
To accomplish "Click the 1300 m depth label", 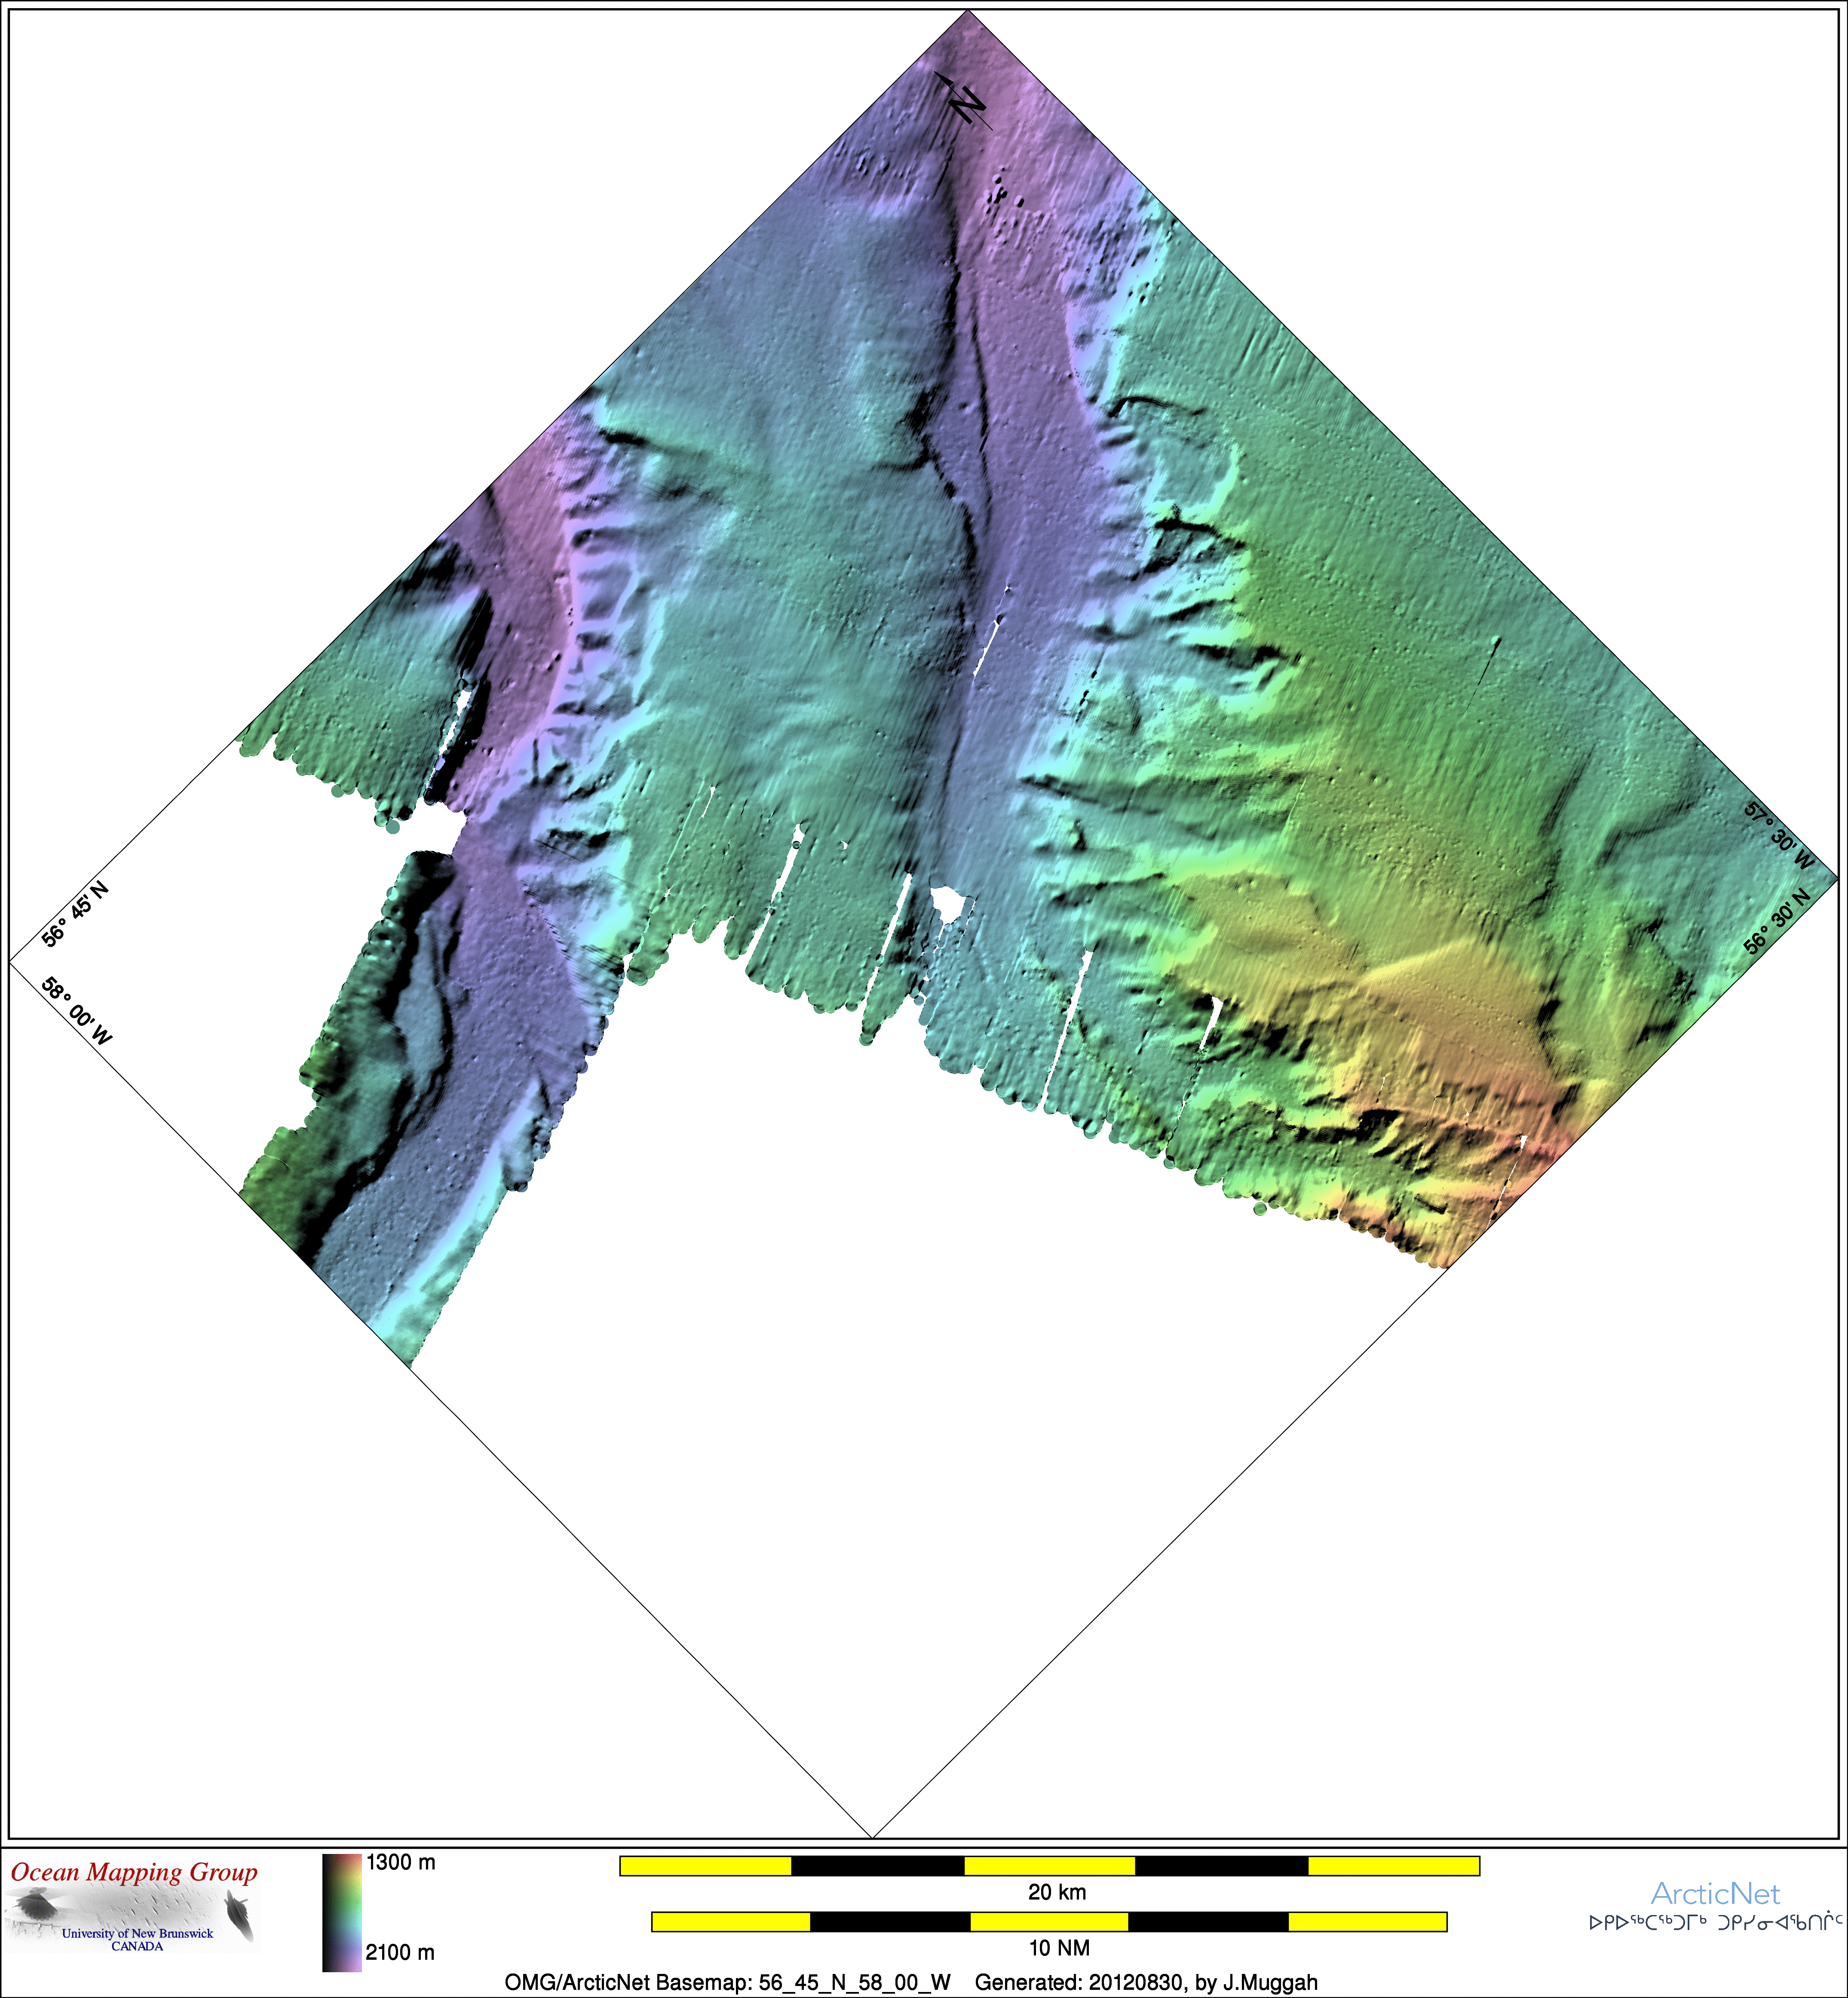I will pos(400,1862).
